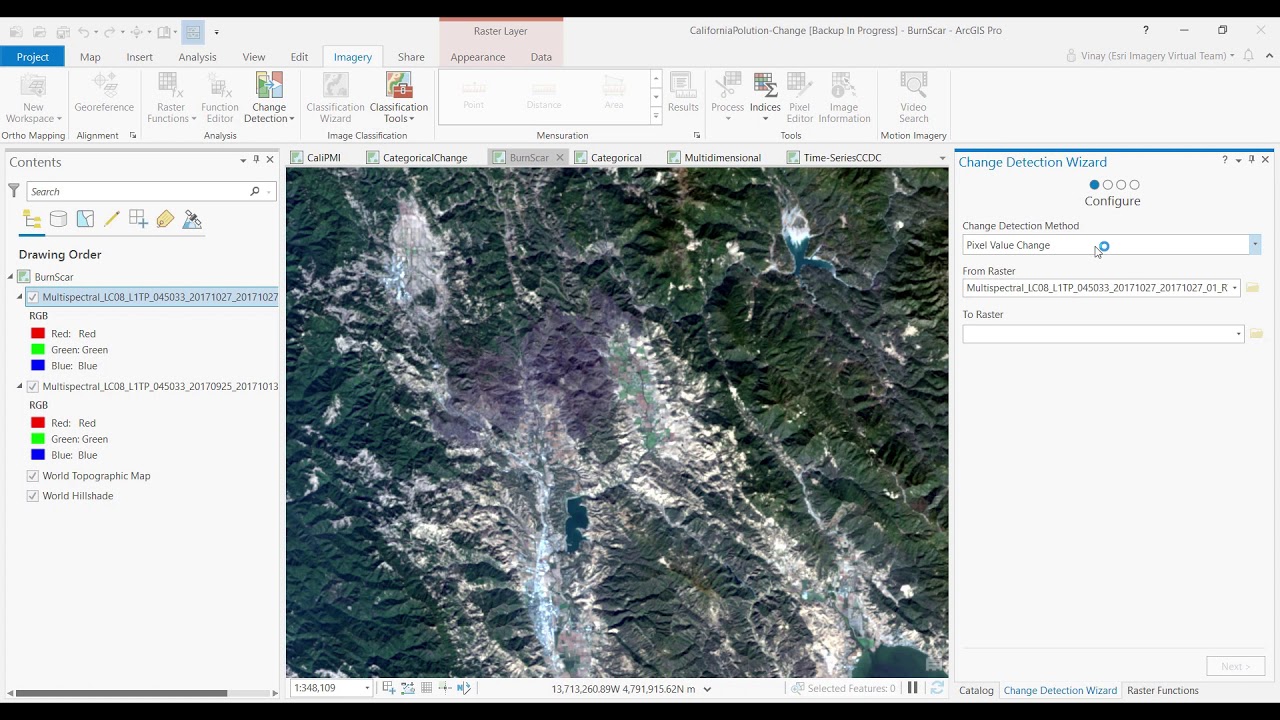Switch Contents to List By Data Source

coord(59,220)
